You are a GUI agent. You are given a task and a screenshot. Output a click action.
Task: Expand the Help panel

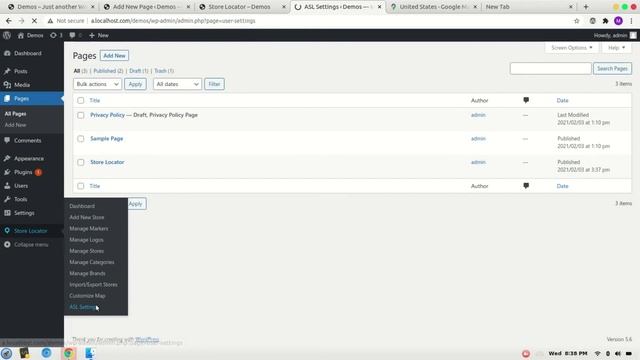click(x=617, y=48)
